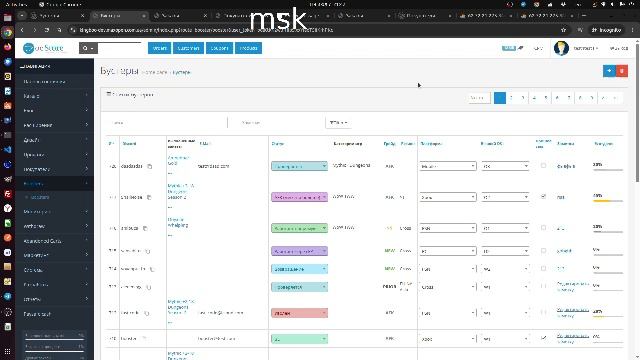
Task: Open the red status dropdown
Action: pyautogui.click(x=299, y=313)
